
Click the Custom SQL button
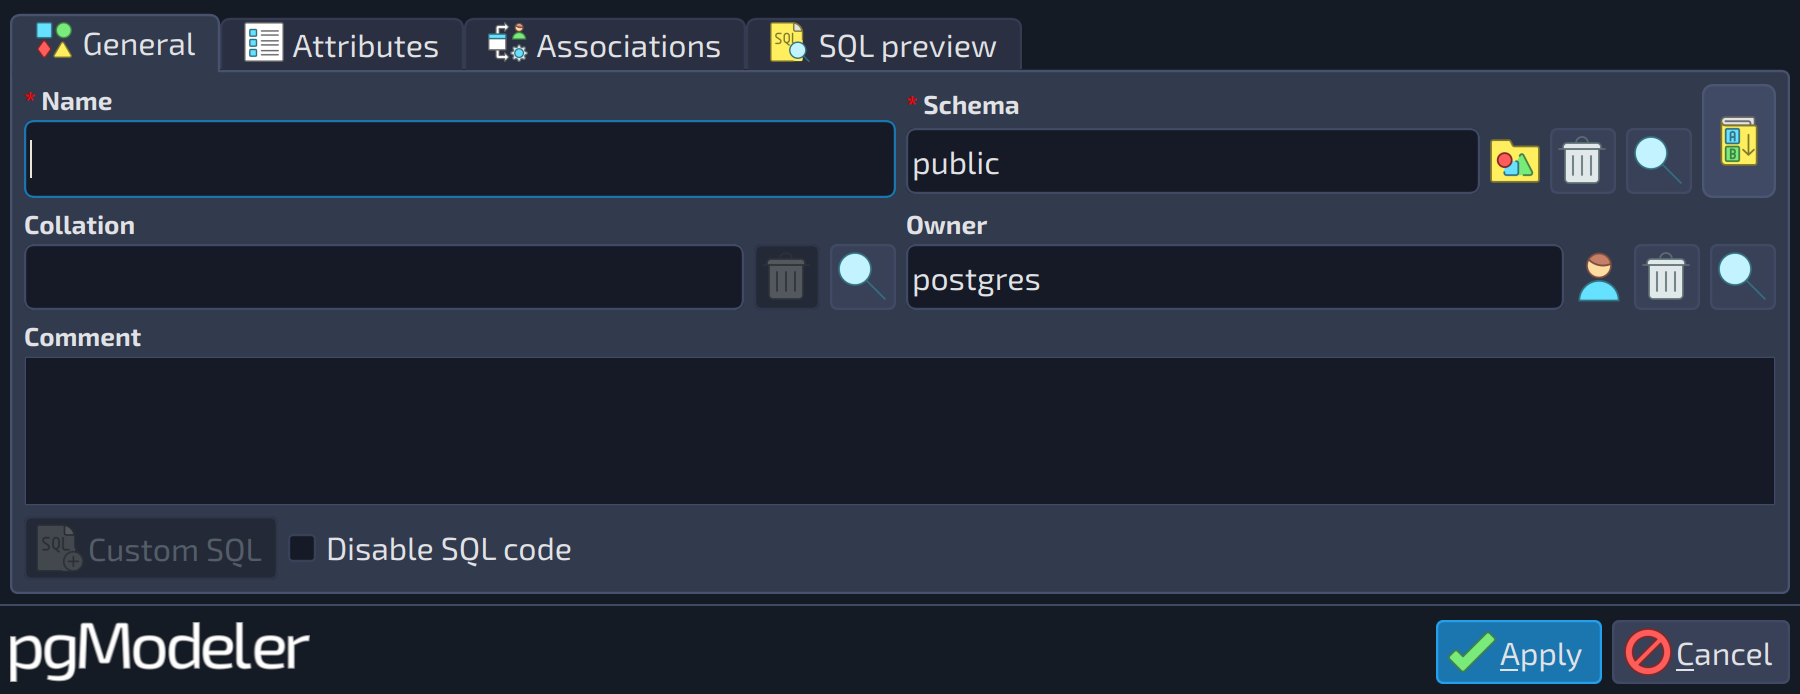point(151,548)
